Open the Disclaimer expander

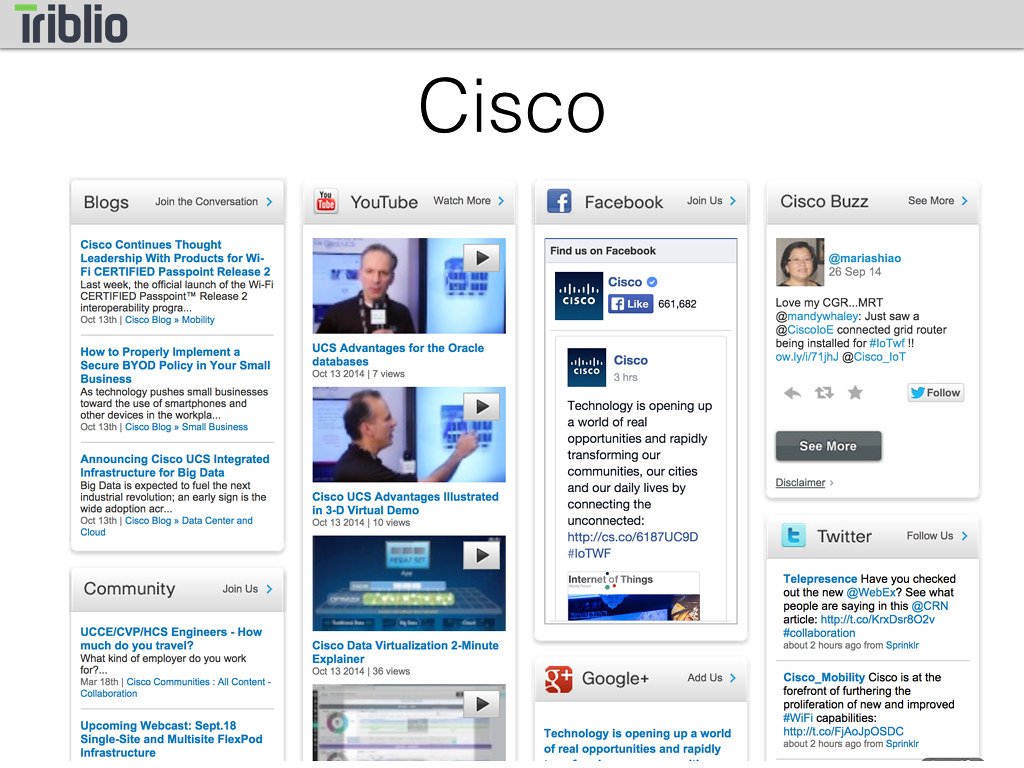(x=801, y=482)
